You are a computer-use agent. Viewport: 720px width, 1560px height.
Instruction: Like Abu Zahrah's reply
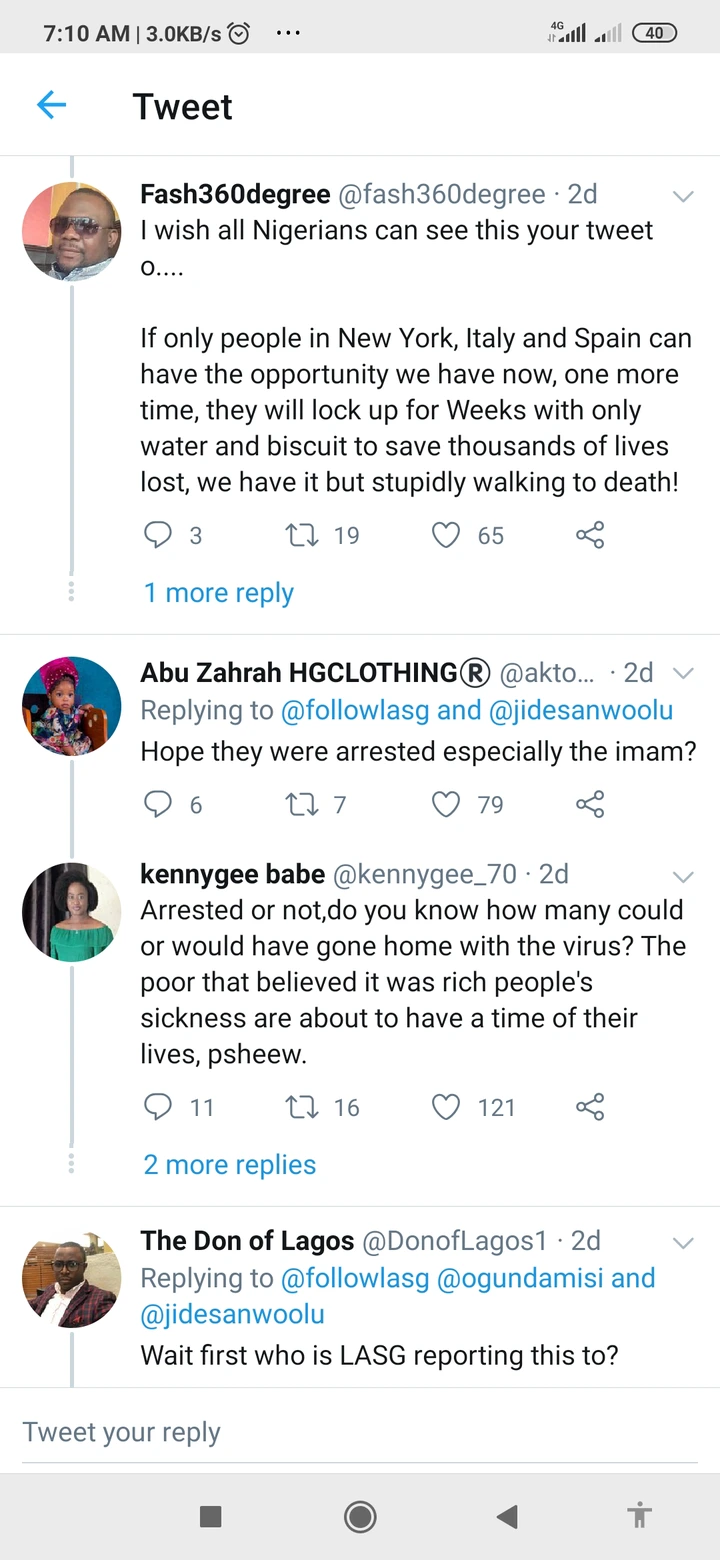click(x=445, y=804)
